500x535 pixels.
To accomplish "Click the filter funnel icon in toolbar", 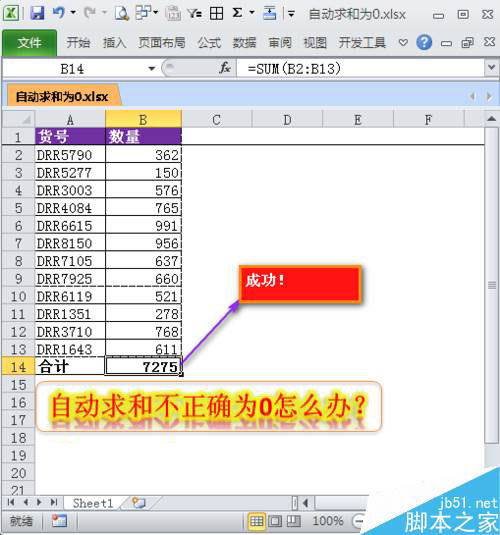I will click(x=195, y=13).
